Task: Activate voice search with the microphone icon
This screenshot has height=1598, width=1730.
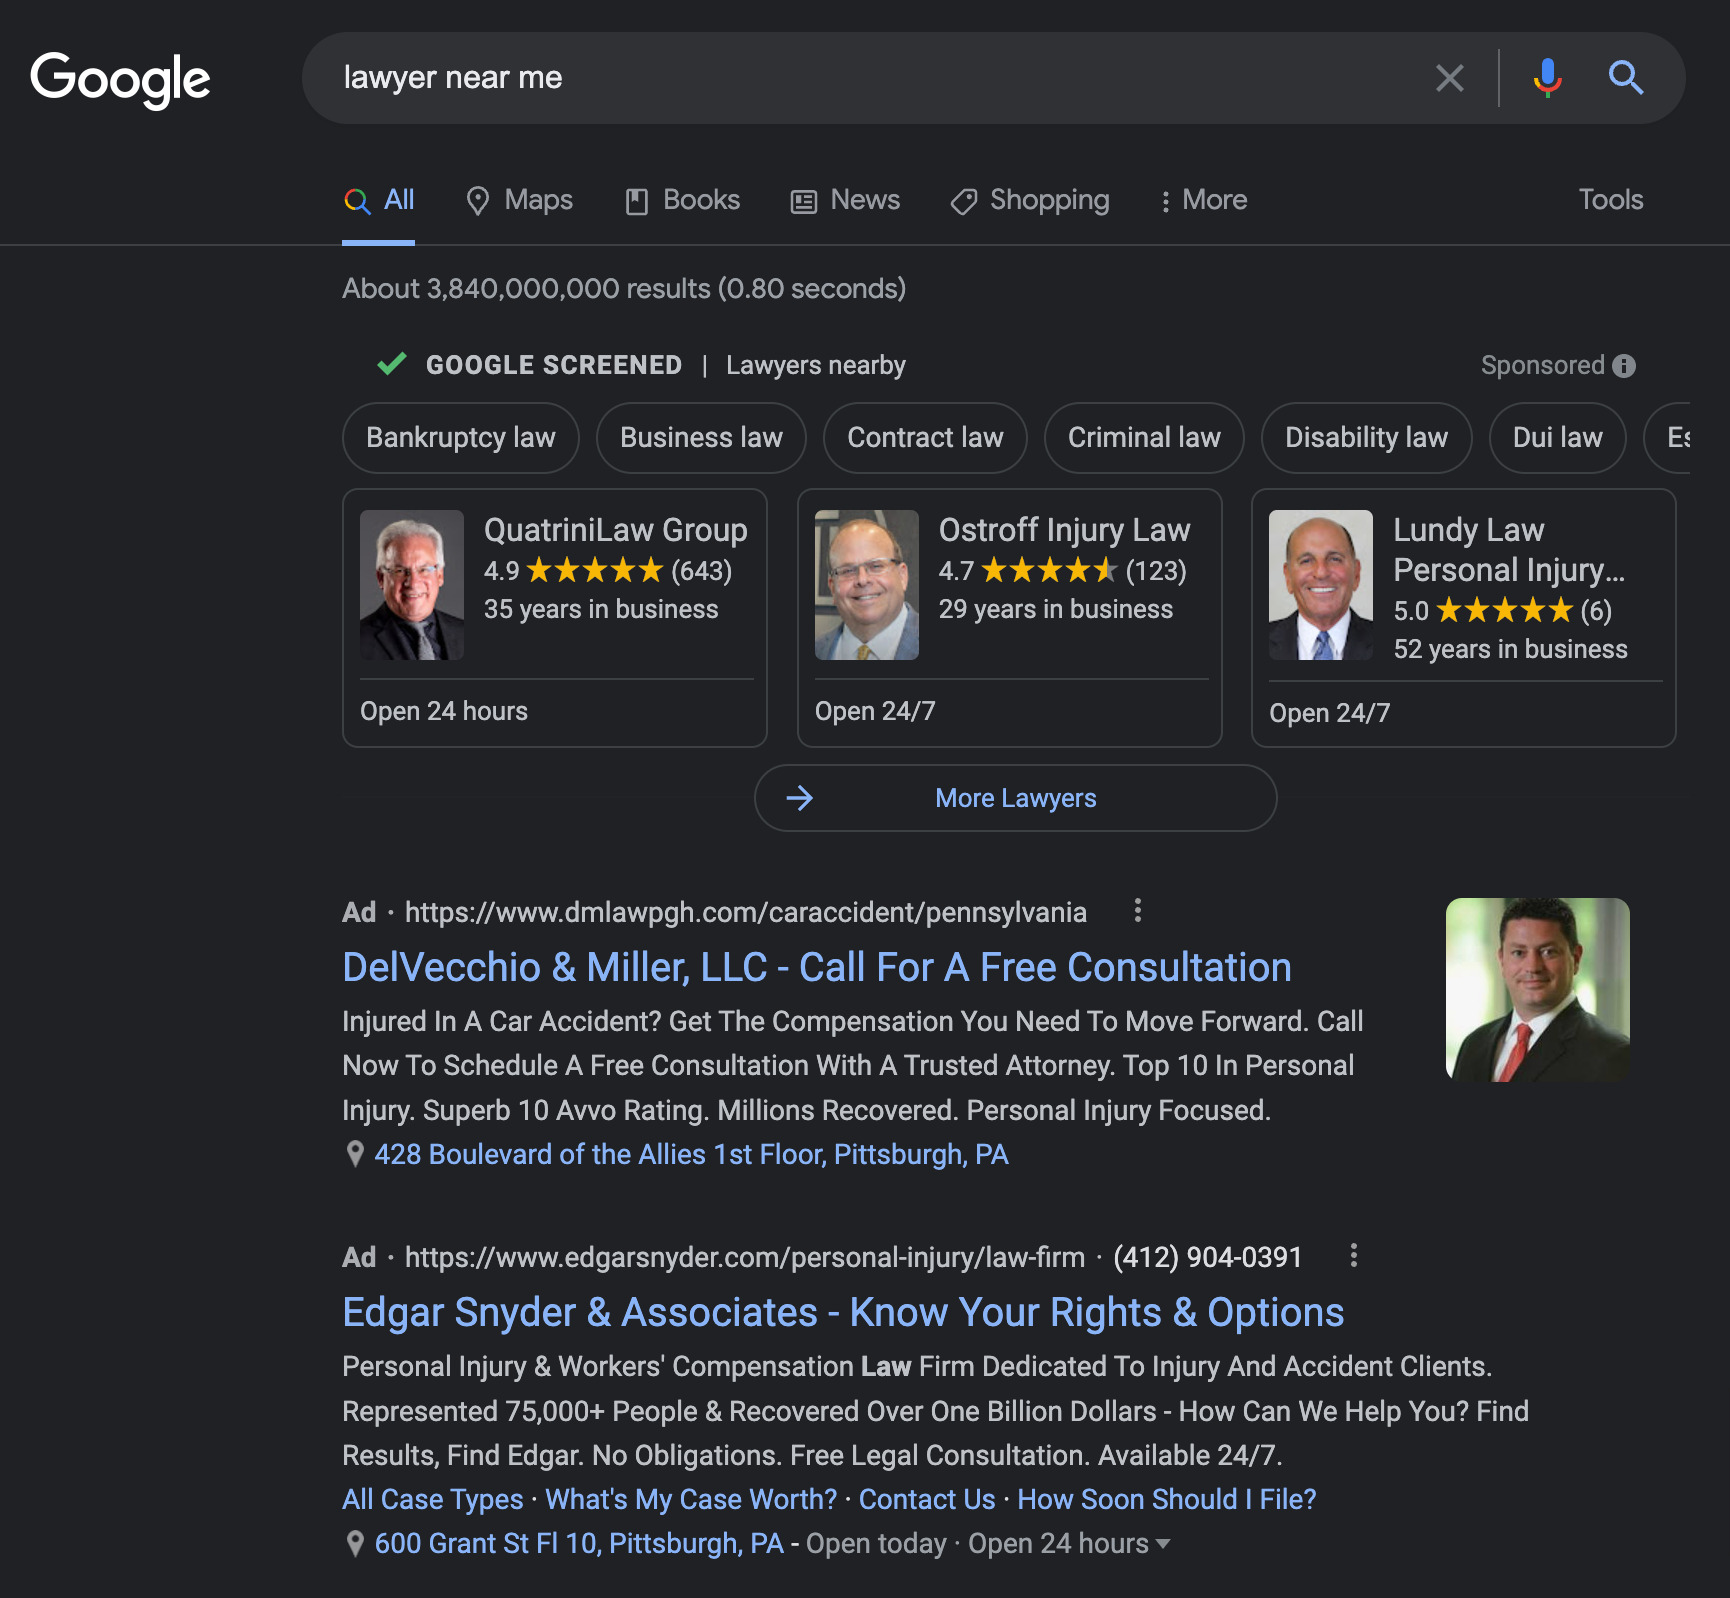Action: tap(1547, 77)
